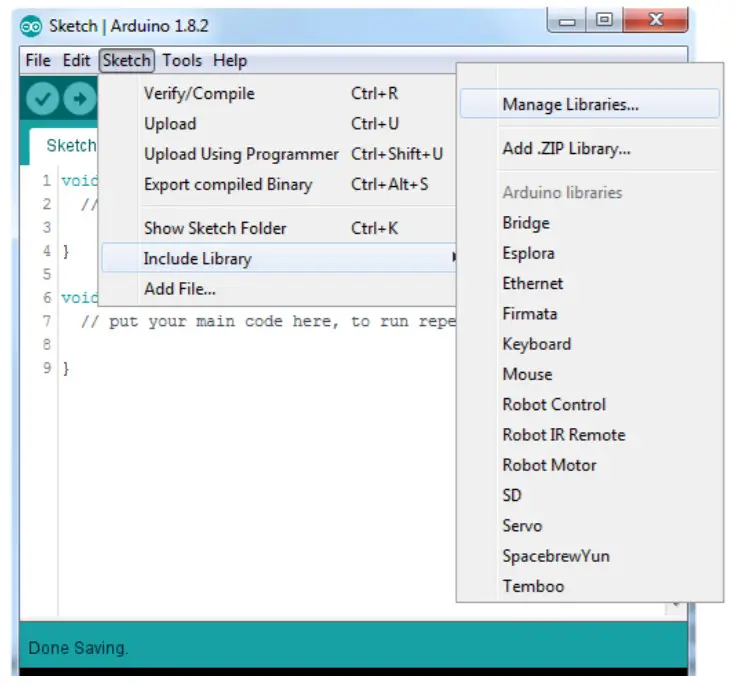Include the Ethernet library
The height and width of the screenshot is (685, 737).
(589, 283)
